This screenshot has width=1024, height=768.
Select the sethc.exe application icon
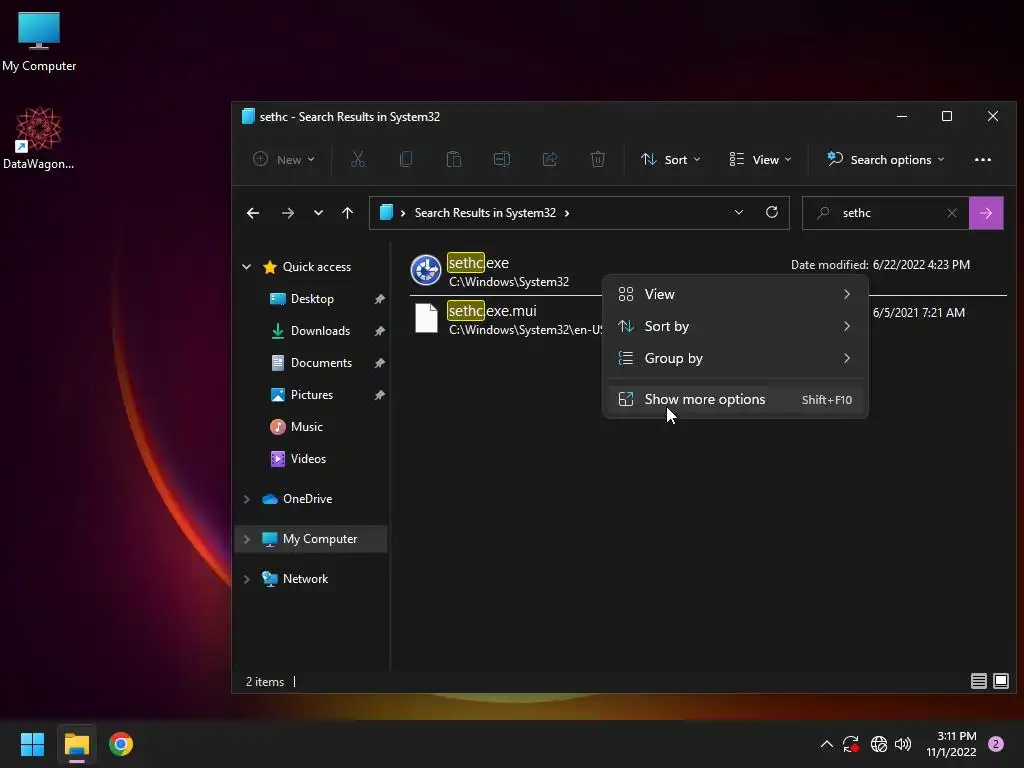[x=426, y=270]
